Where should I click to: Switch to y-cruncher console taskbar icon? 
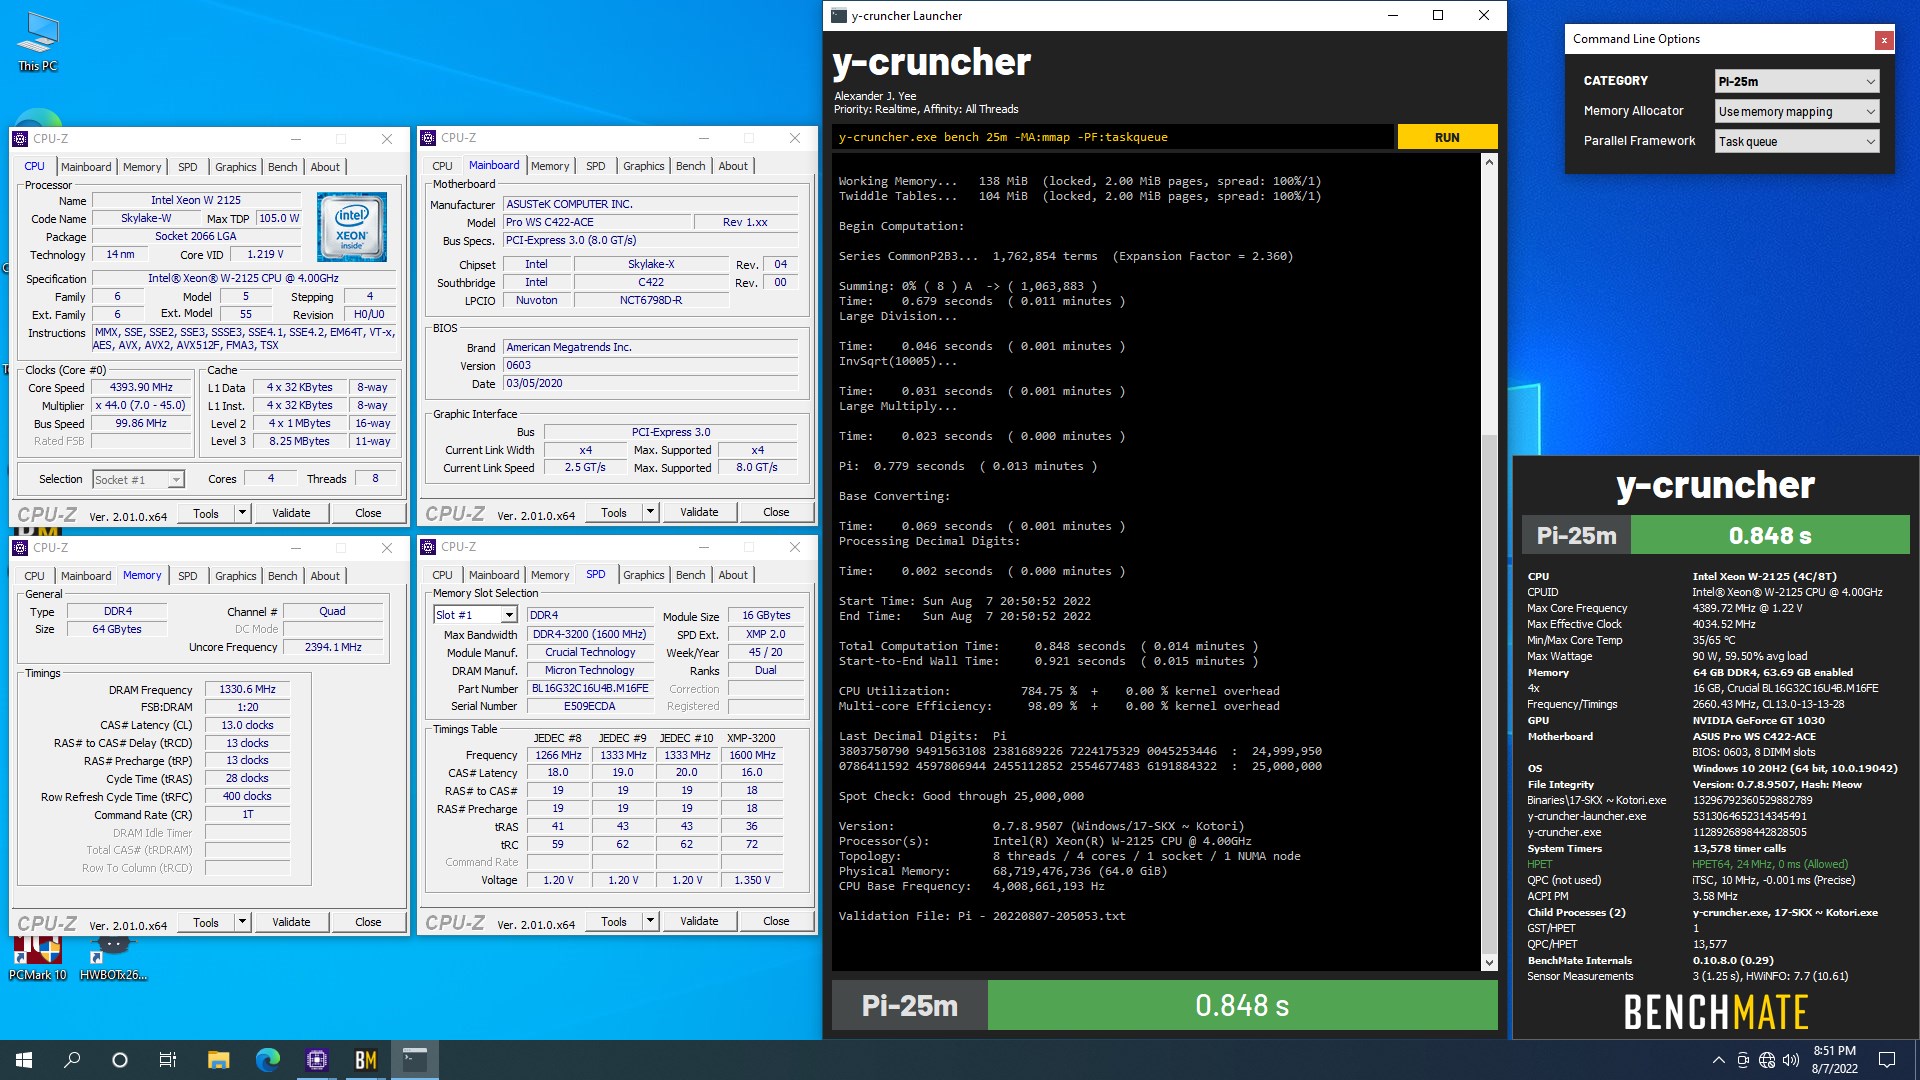(x=414, y=1060)
